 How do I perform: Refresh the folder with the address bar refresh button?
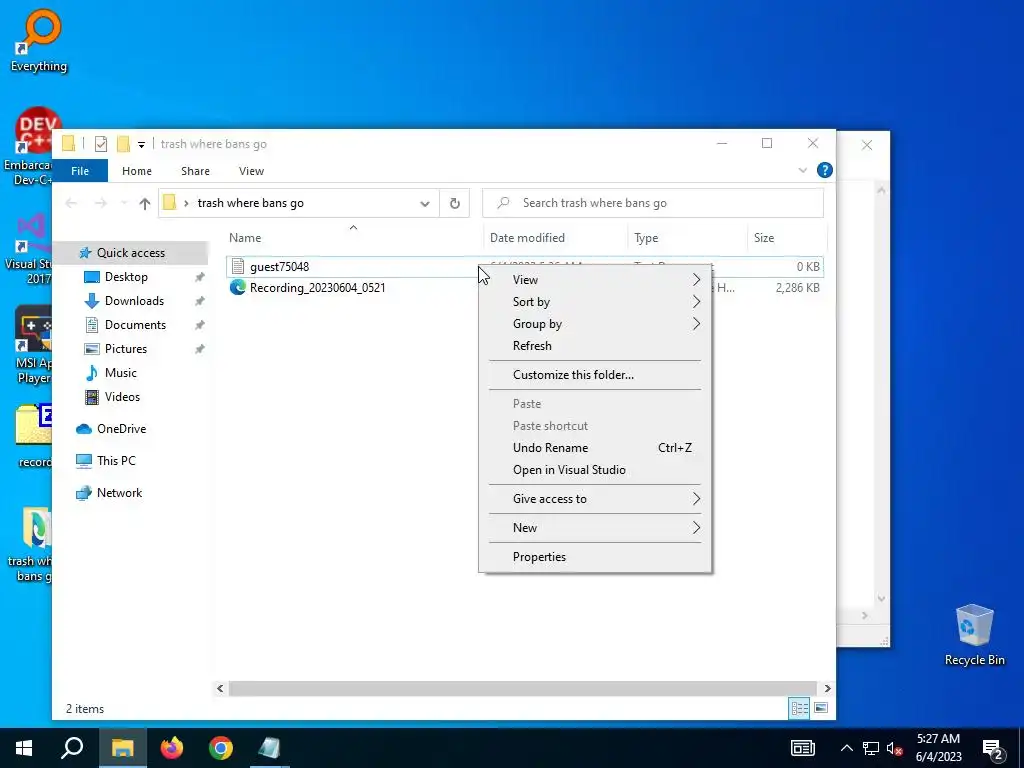455,203
